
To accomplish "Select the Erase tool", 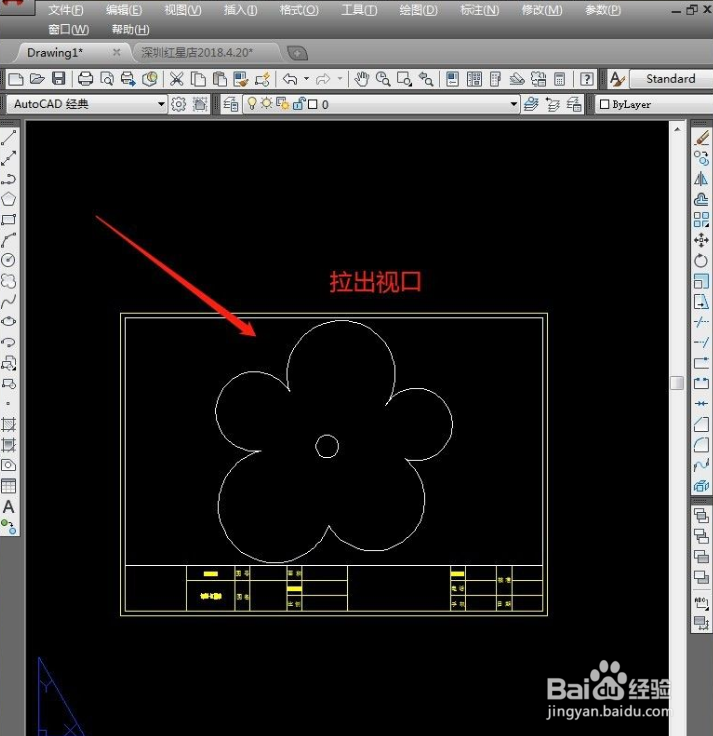I will pyautogui.click(x=701, y=138).
